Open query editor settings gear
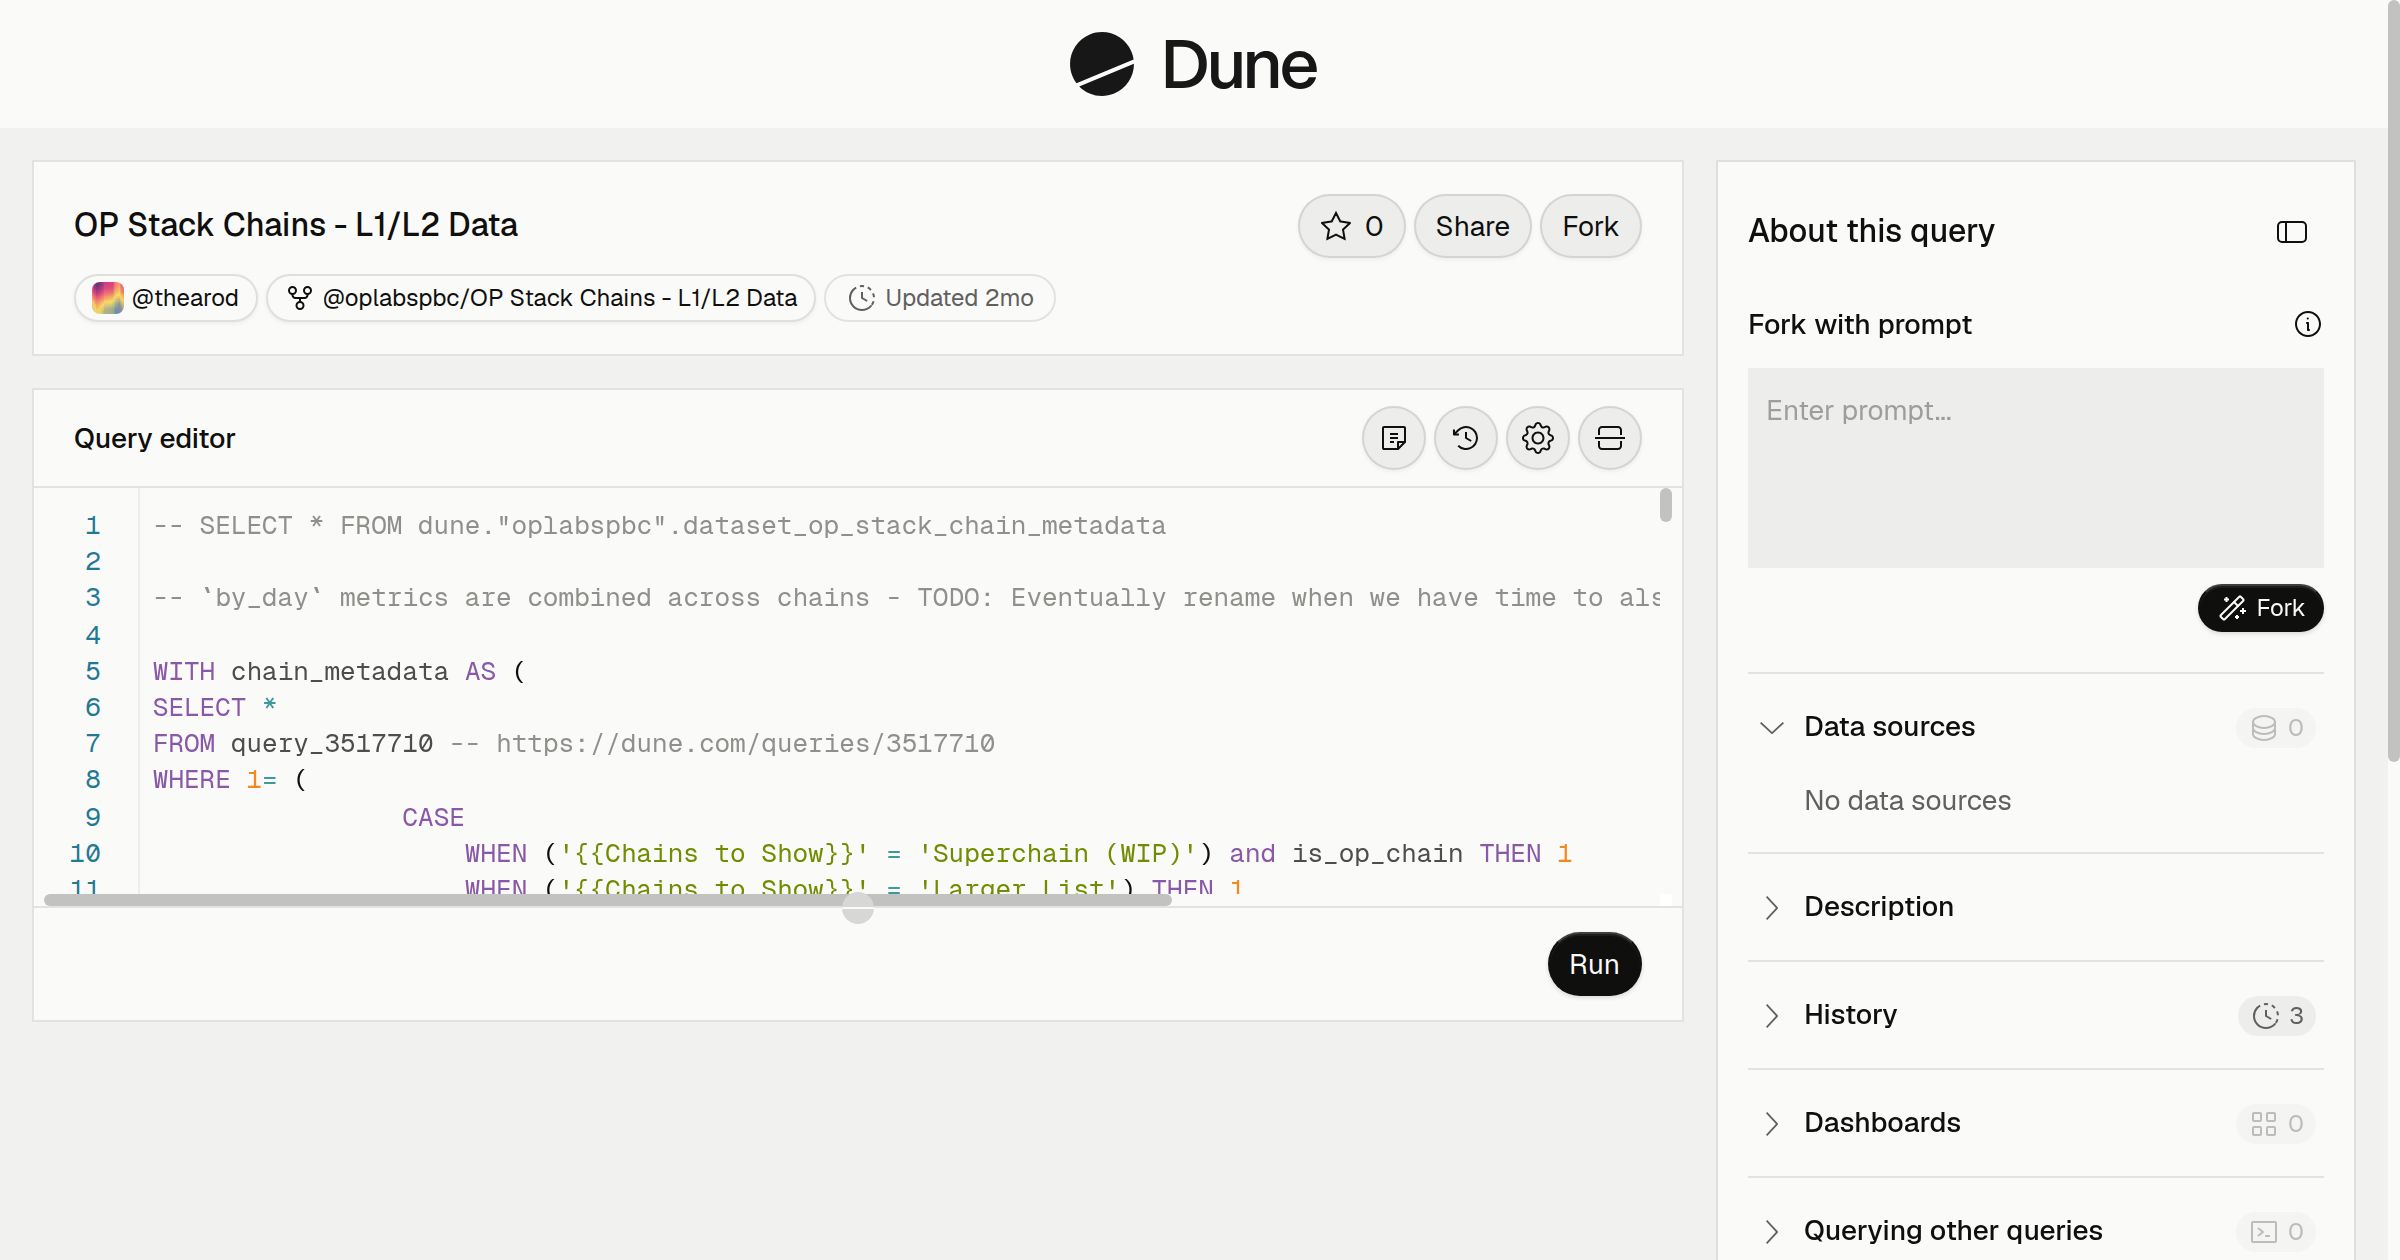Viewport: 2400px width, 1260px height. (x=1538, y=438)
